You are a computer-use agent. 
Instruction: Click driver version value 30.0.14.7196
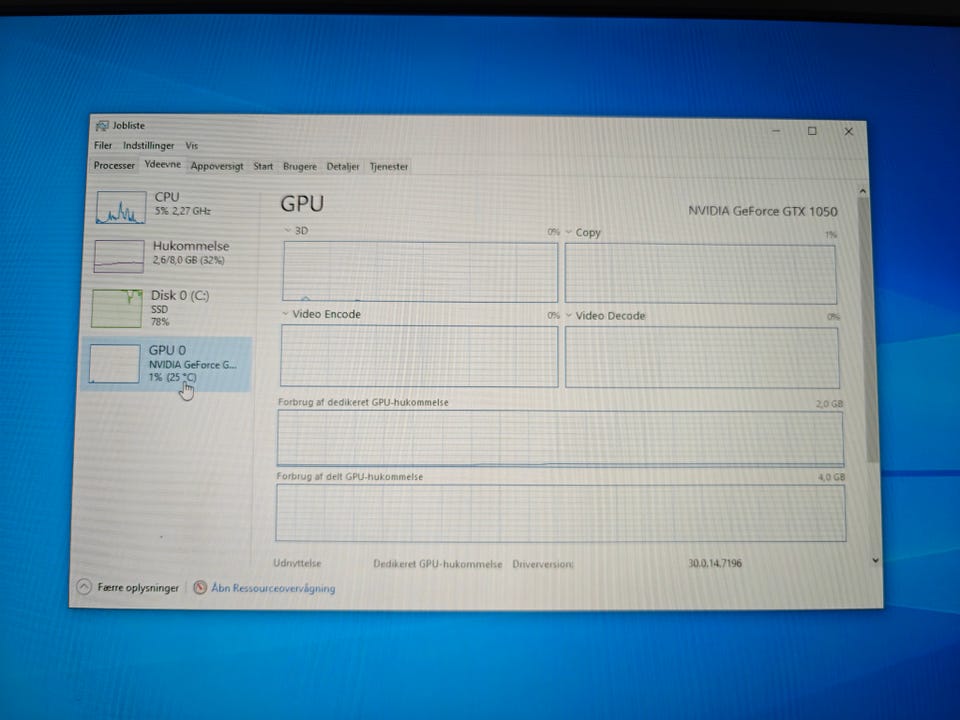[x=715, y=563]
